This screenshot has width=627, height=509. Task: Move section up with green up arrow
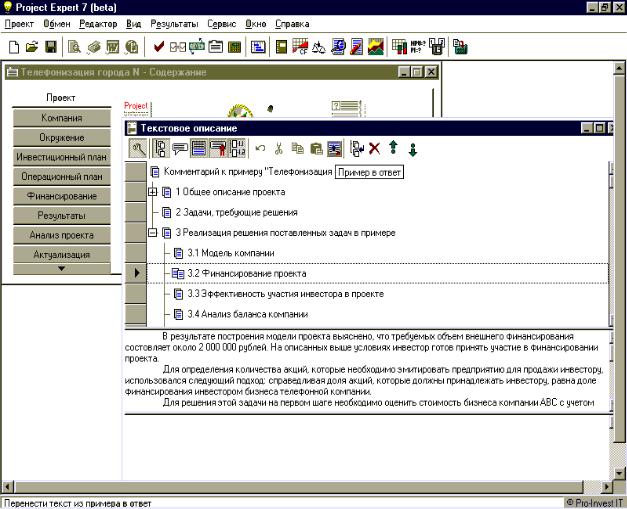coord(393,148)
